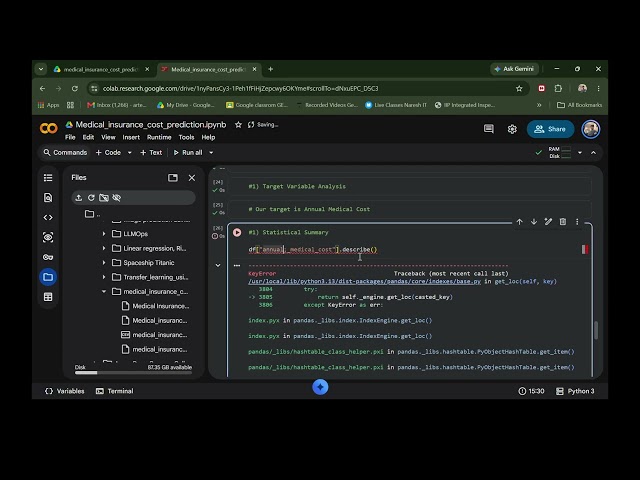Screen dimensions: 640x480
Task: Collapse the cell output chevron
Action: click(218, 265)
